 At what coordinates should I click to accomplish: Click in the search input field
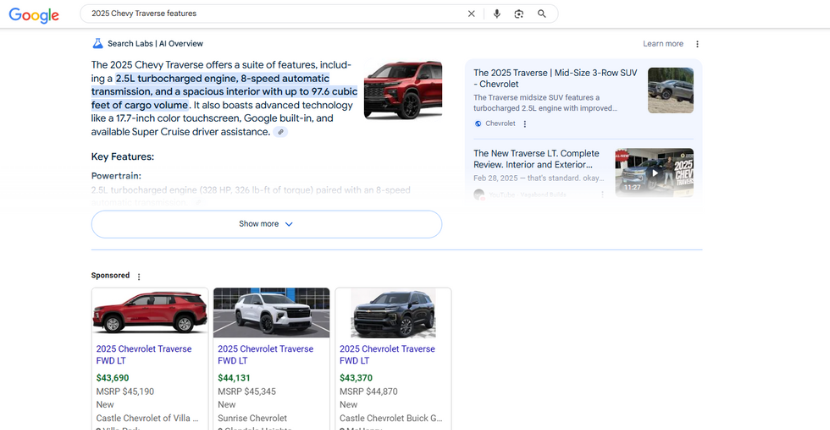(275, 14)
